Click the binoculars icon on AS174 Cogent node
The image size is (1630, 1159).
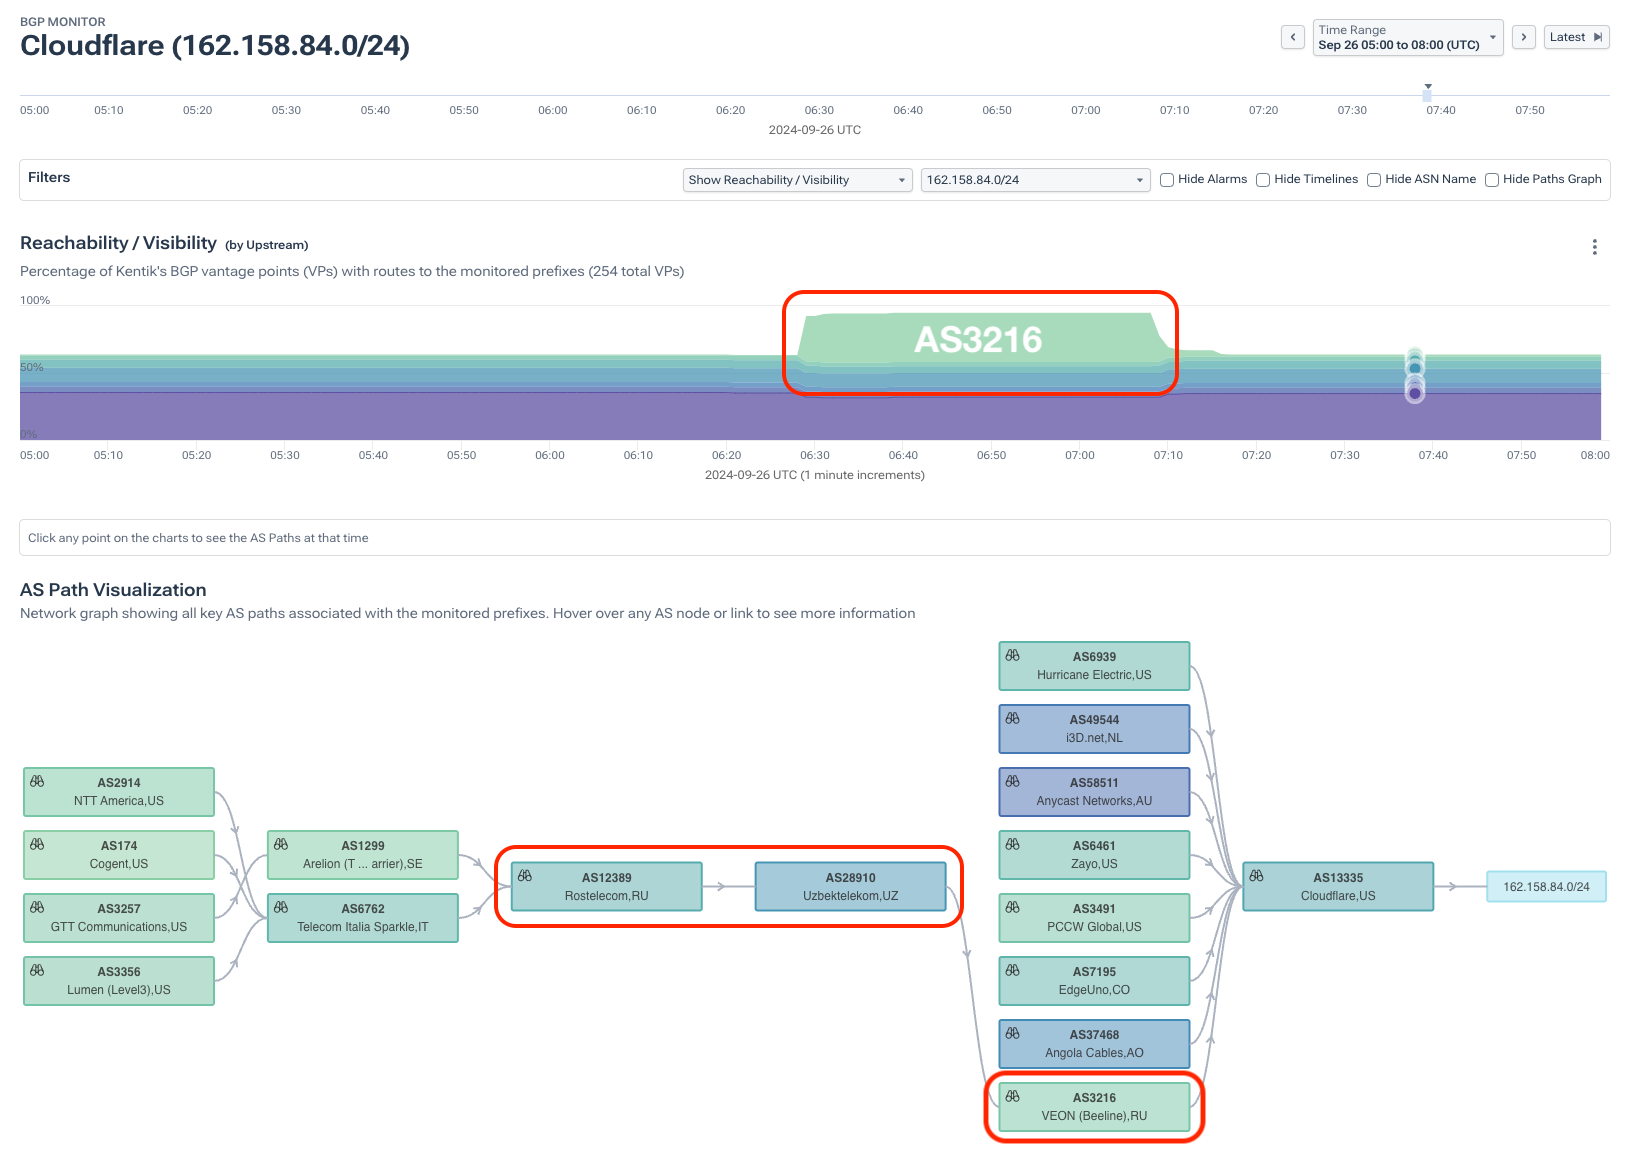37,844
